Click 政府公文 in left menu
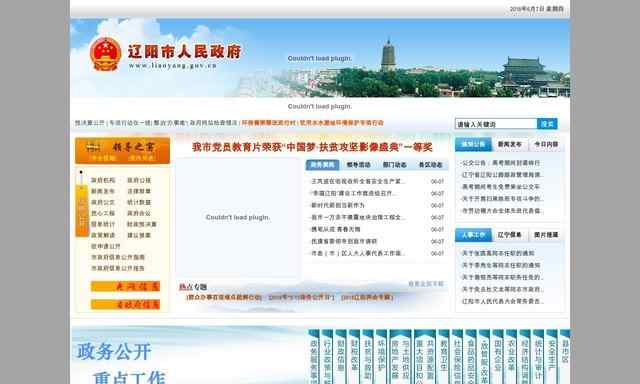This screenshot has height=384, width=640. click(x=103, y=202)
